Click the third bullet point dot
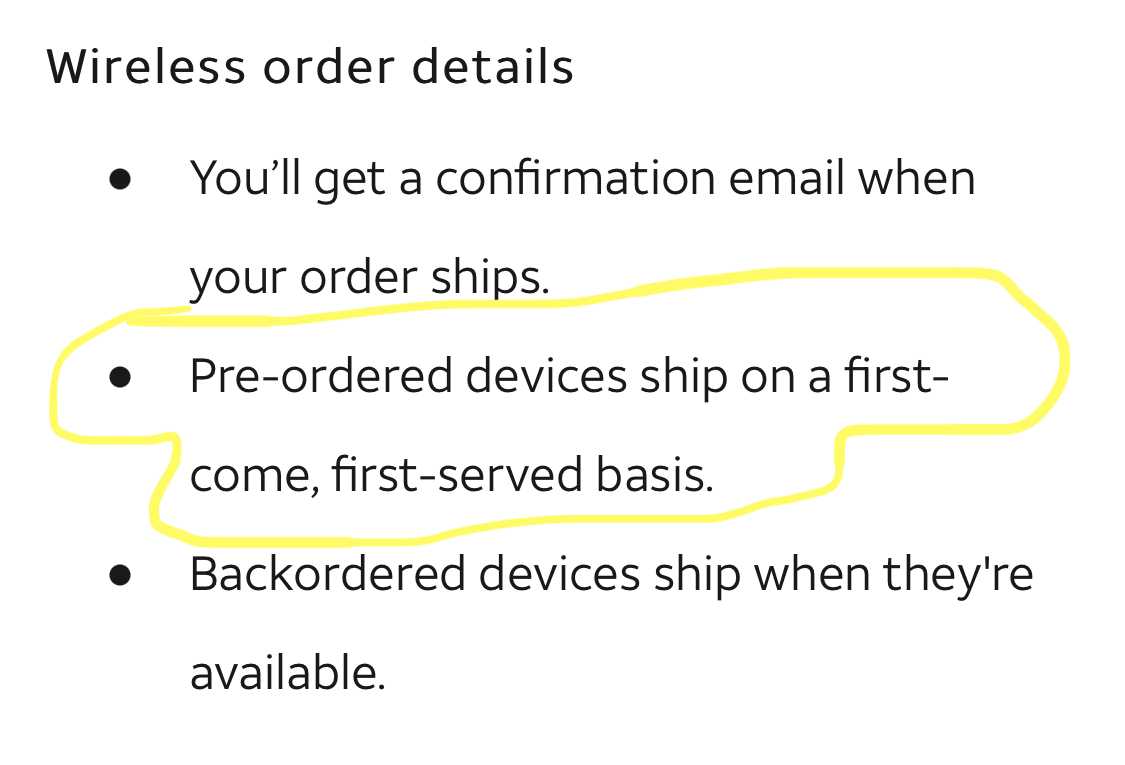 [x=120, y=575]
